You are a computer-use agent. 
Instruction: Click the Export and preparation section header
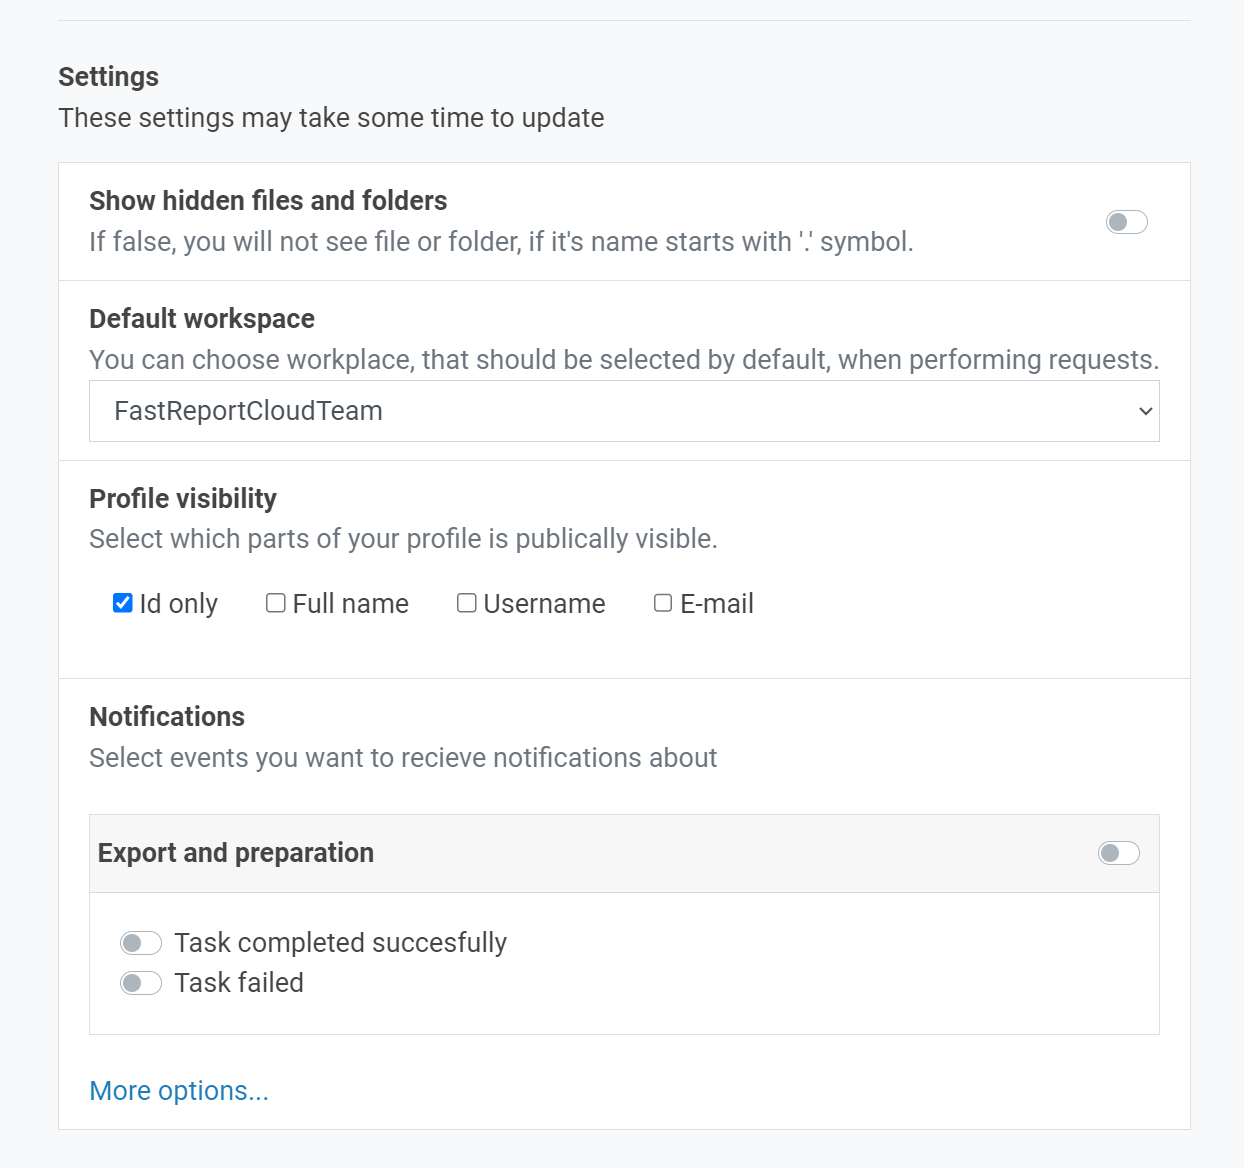point(236,853)
